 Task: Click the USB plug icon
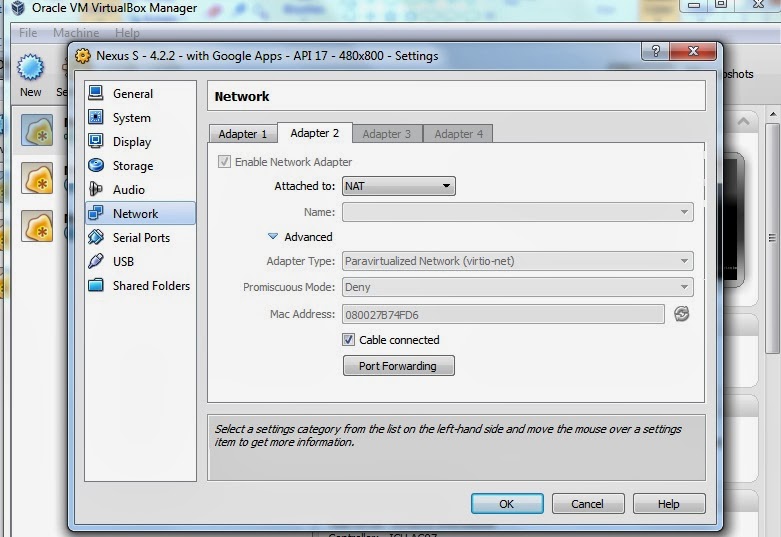(96, 261)
